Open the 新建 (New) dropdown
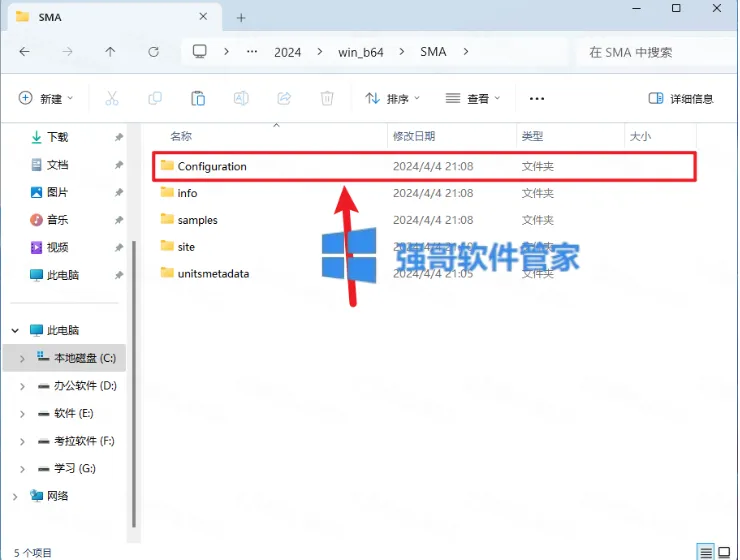The width and height of the screenshot is (740, 560). tap(45, 99)
